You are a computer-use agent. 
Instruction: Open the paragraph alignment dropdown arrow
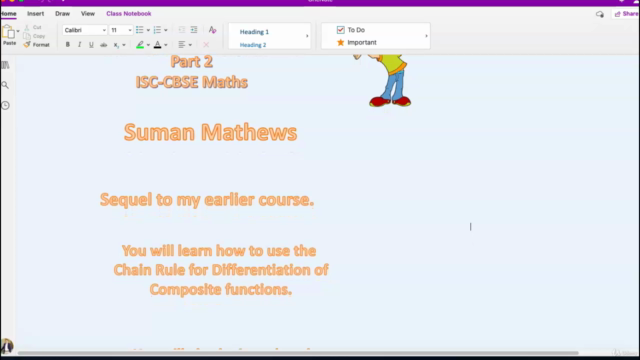tap(190, 45)
